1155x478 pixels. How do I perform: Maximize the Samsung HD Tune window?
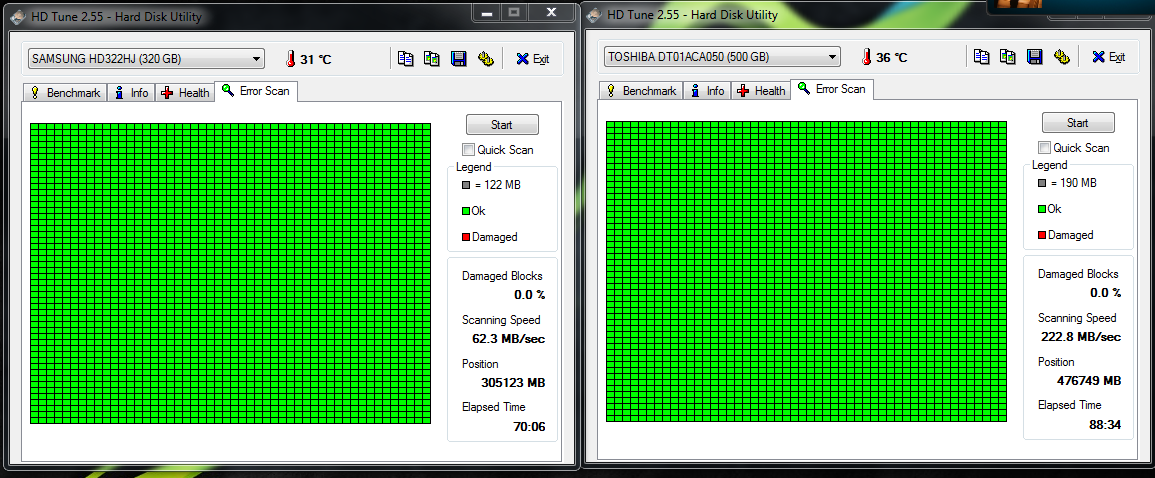(x=515, y=12)
